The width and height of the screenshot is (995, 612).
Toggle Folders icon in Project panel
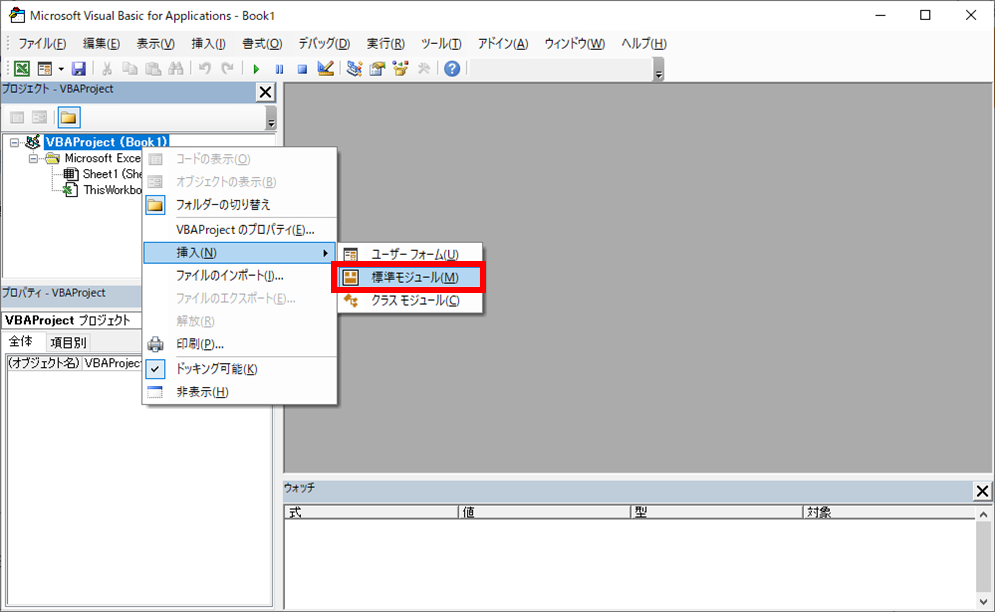pos(69,117)
